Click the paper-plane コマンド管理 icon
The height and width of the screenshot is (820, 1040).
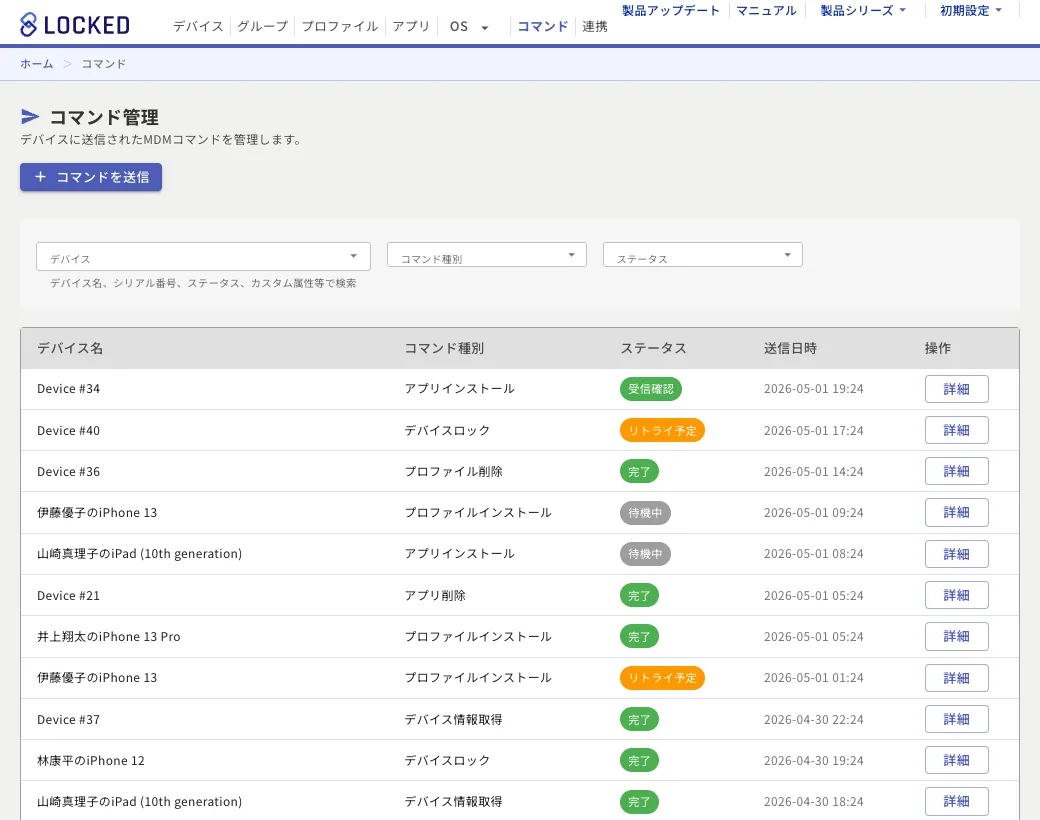[x=30, y=117]
